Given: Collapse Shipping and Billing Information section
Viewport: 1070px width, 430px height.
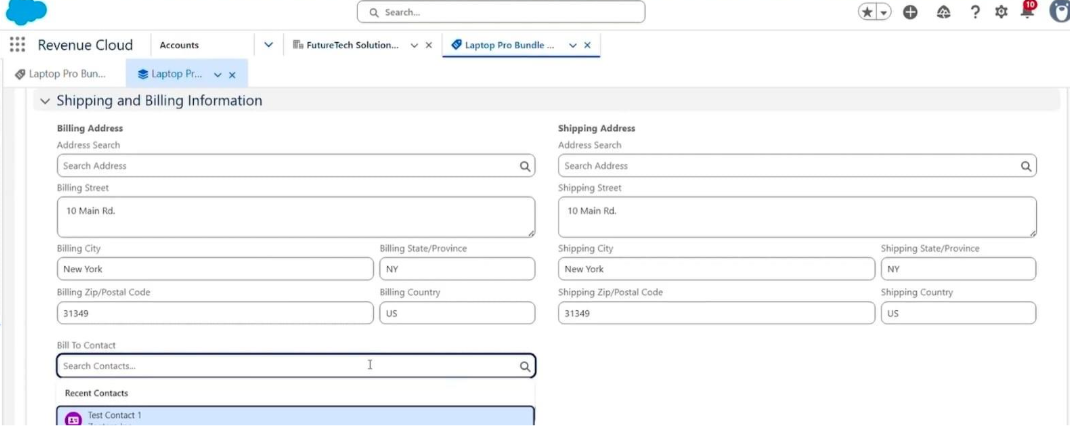Looking at the screenshot, I should click(44, 101).
